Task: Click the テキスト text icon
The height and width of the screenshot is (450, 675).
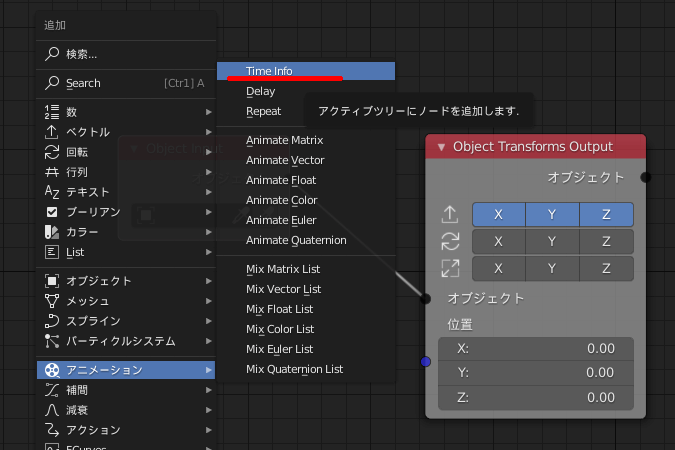Action: [52, 192]
